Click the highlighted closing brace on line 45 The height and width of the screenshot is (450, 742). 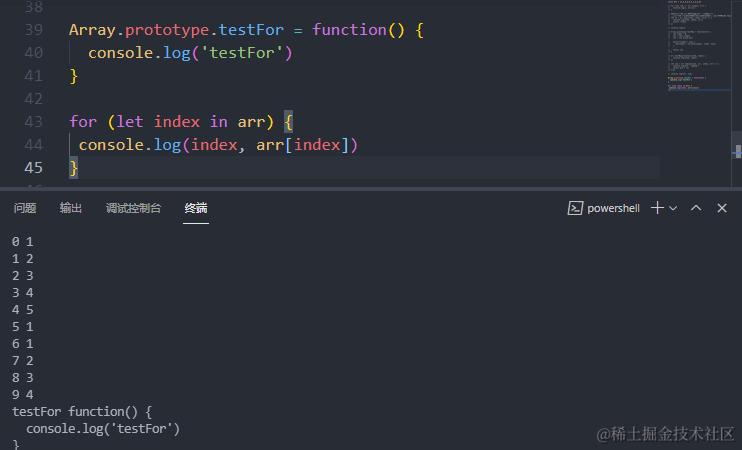[x=73, y=168]
